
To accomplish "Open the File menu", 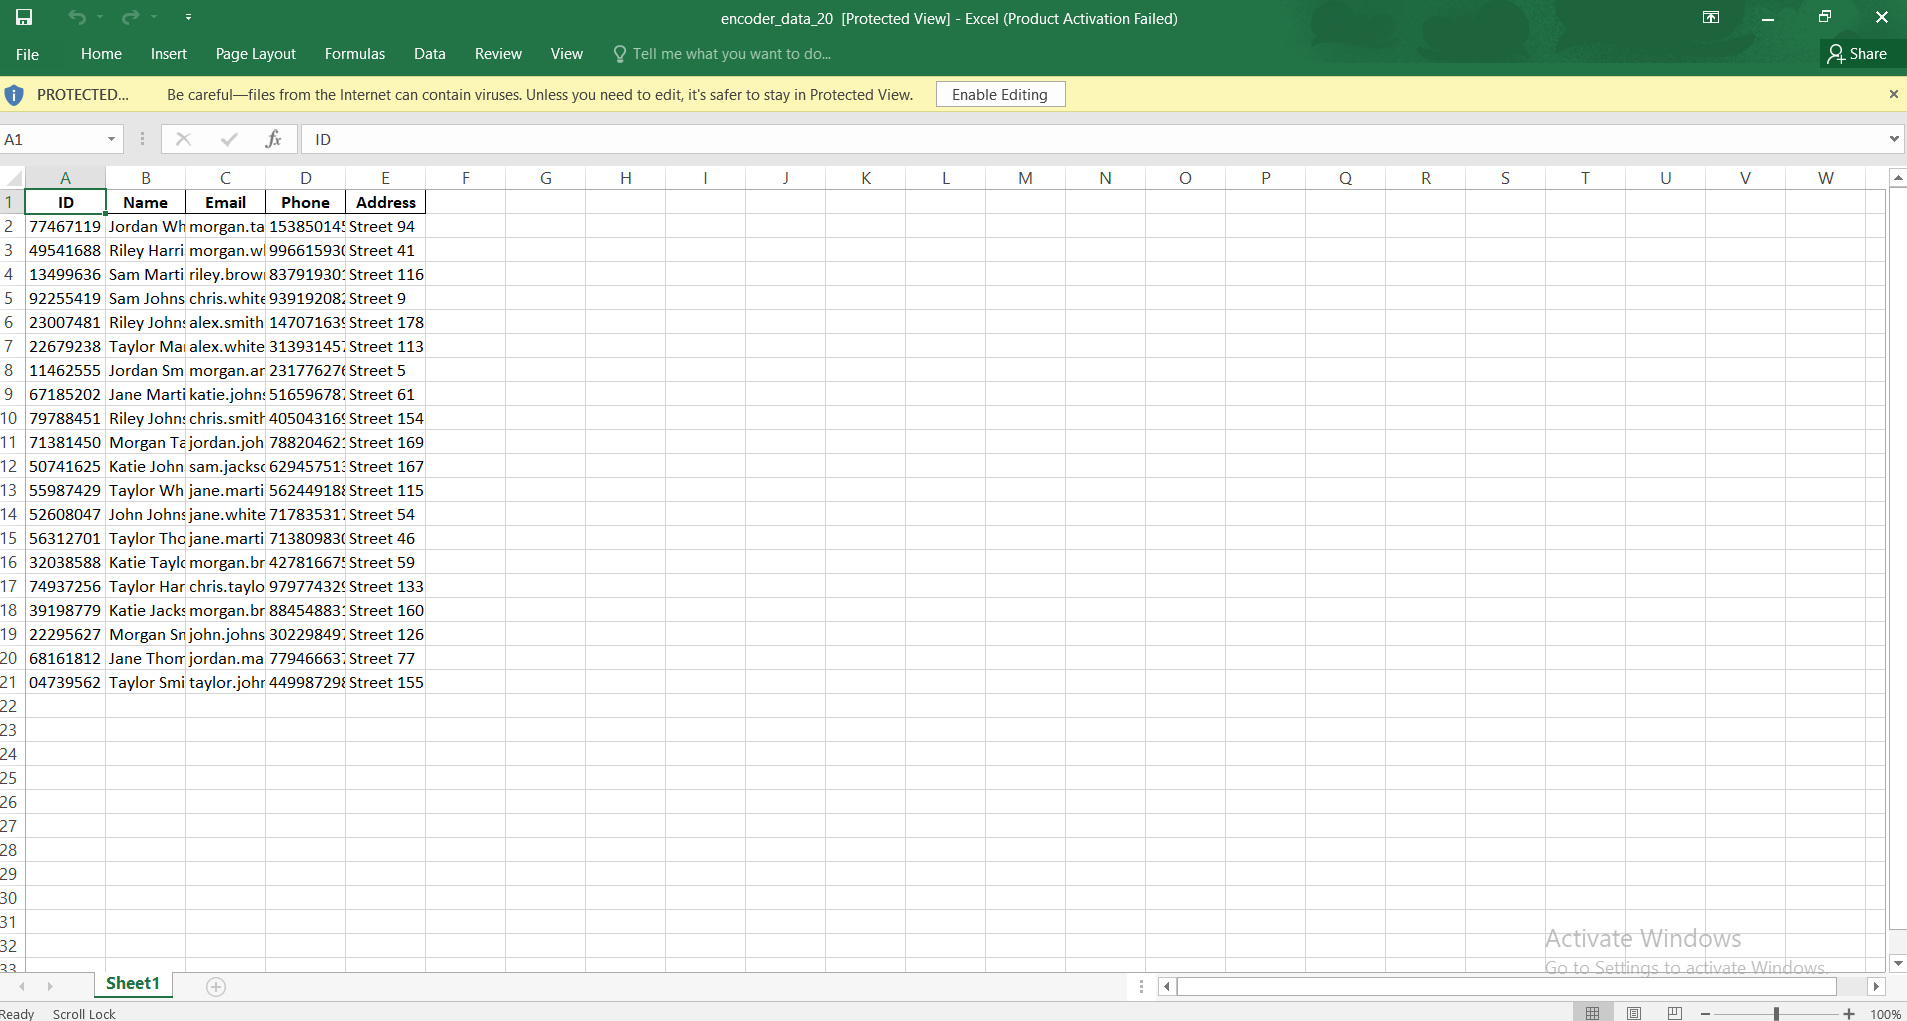I will pyautogui.click(x=27, y=54).
